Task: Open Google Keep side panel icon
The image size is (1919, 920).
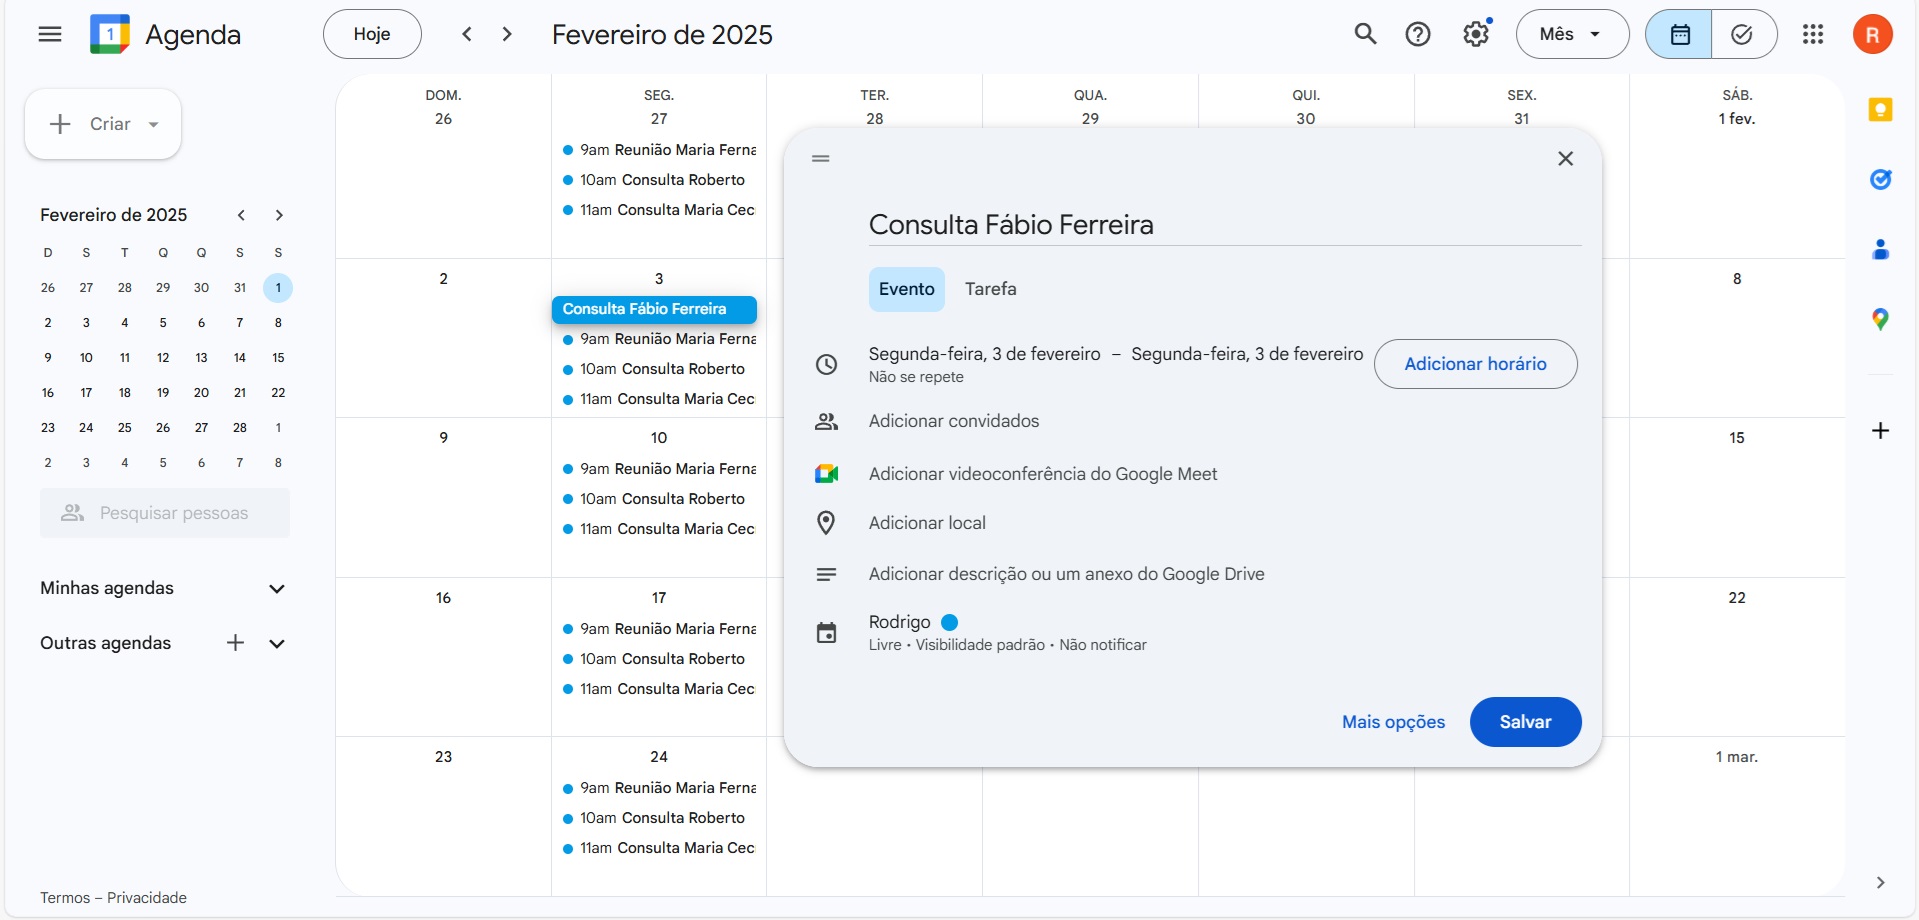Action: (x=1881, y=110)
